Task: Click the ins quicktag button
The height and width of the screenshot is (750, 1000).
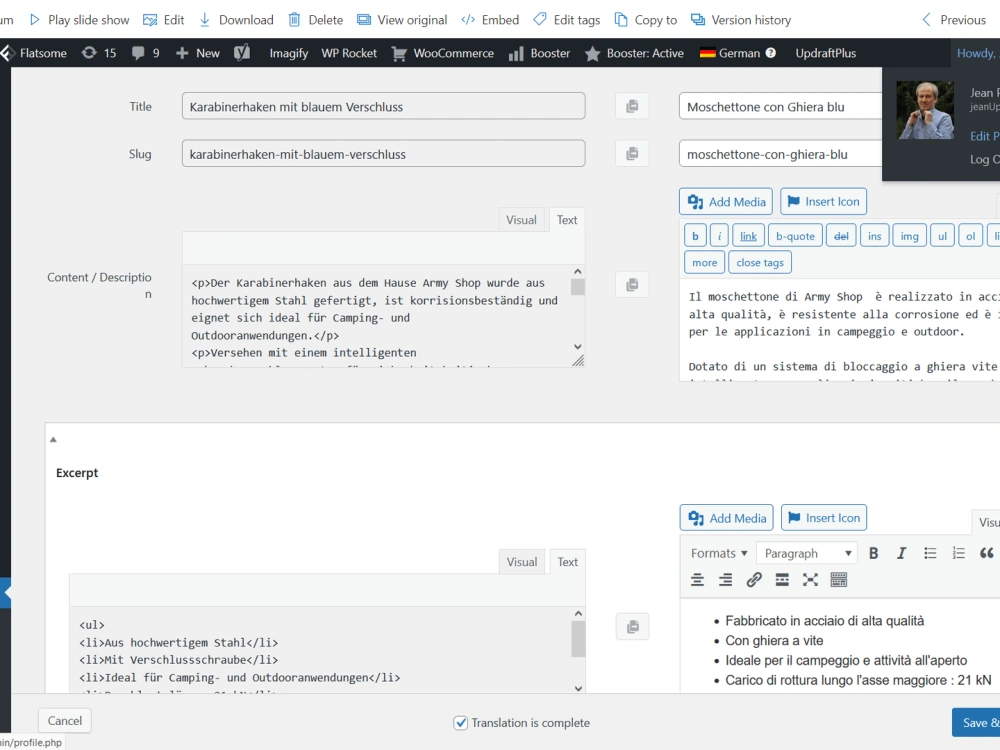Action: [x=874, y=236]
